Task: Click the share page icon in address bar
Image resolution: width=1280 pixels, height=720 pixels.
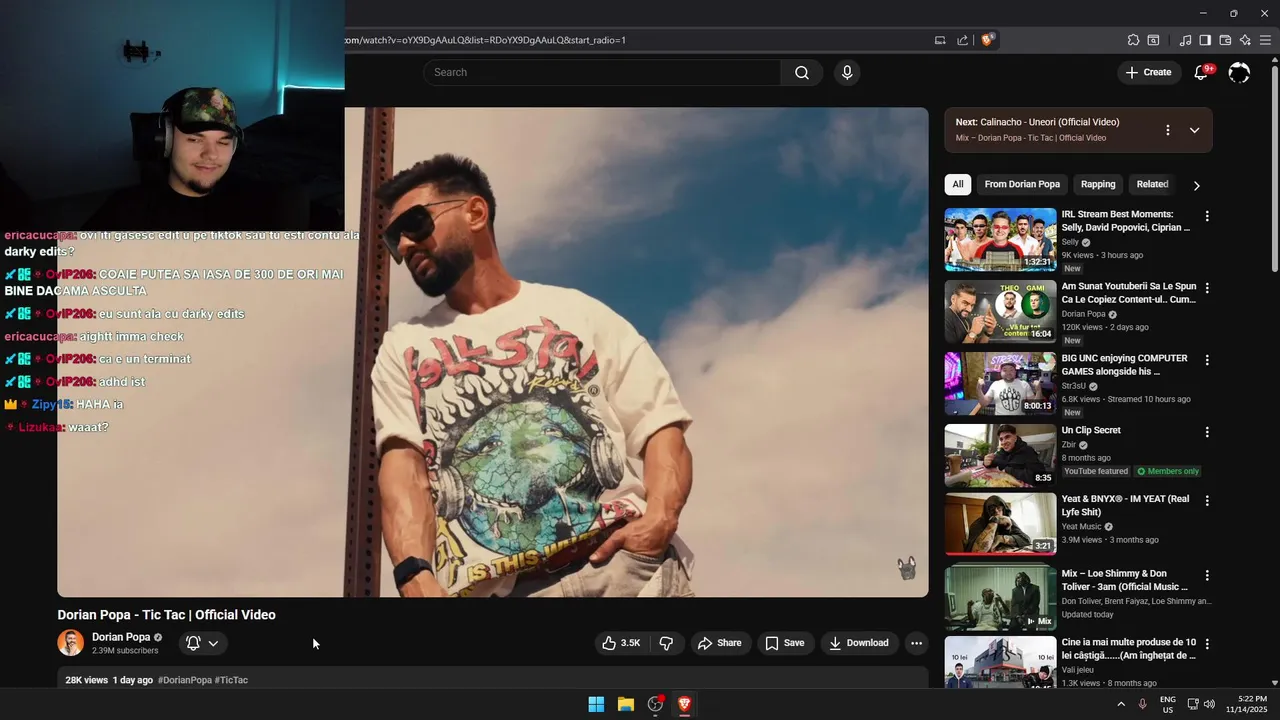Action: coord(962,40)
